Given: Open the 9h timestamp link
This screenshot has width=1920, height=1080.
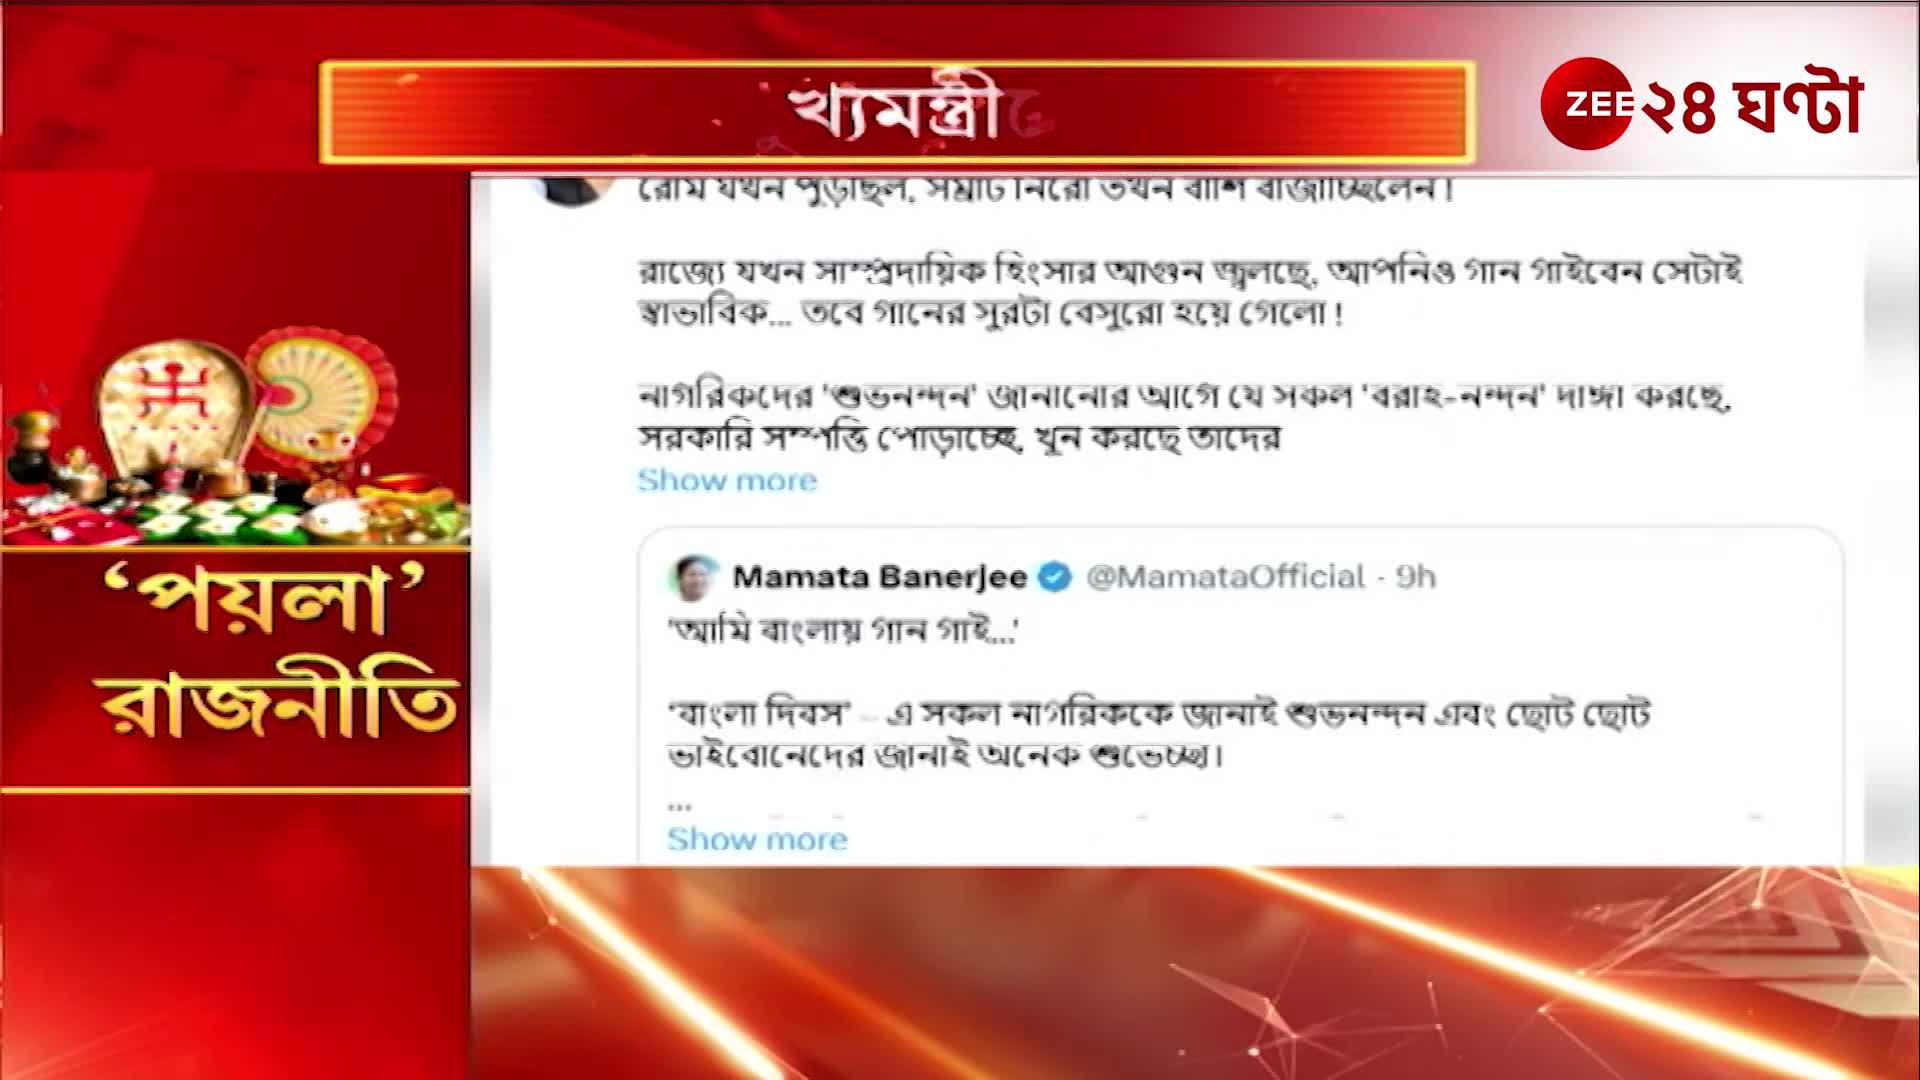Looking at the screenshot, I should (x=1415, y=577).
